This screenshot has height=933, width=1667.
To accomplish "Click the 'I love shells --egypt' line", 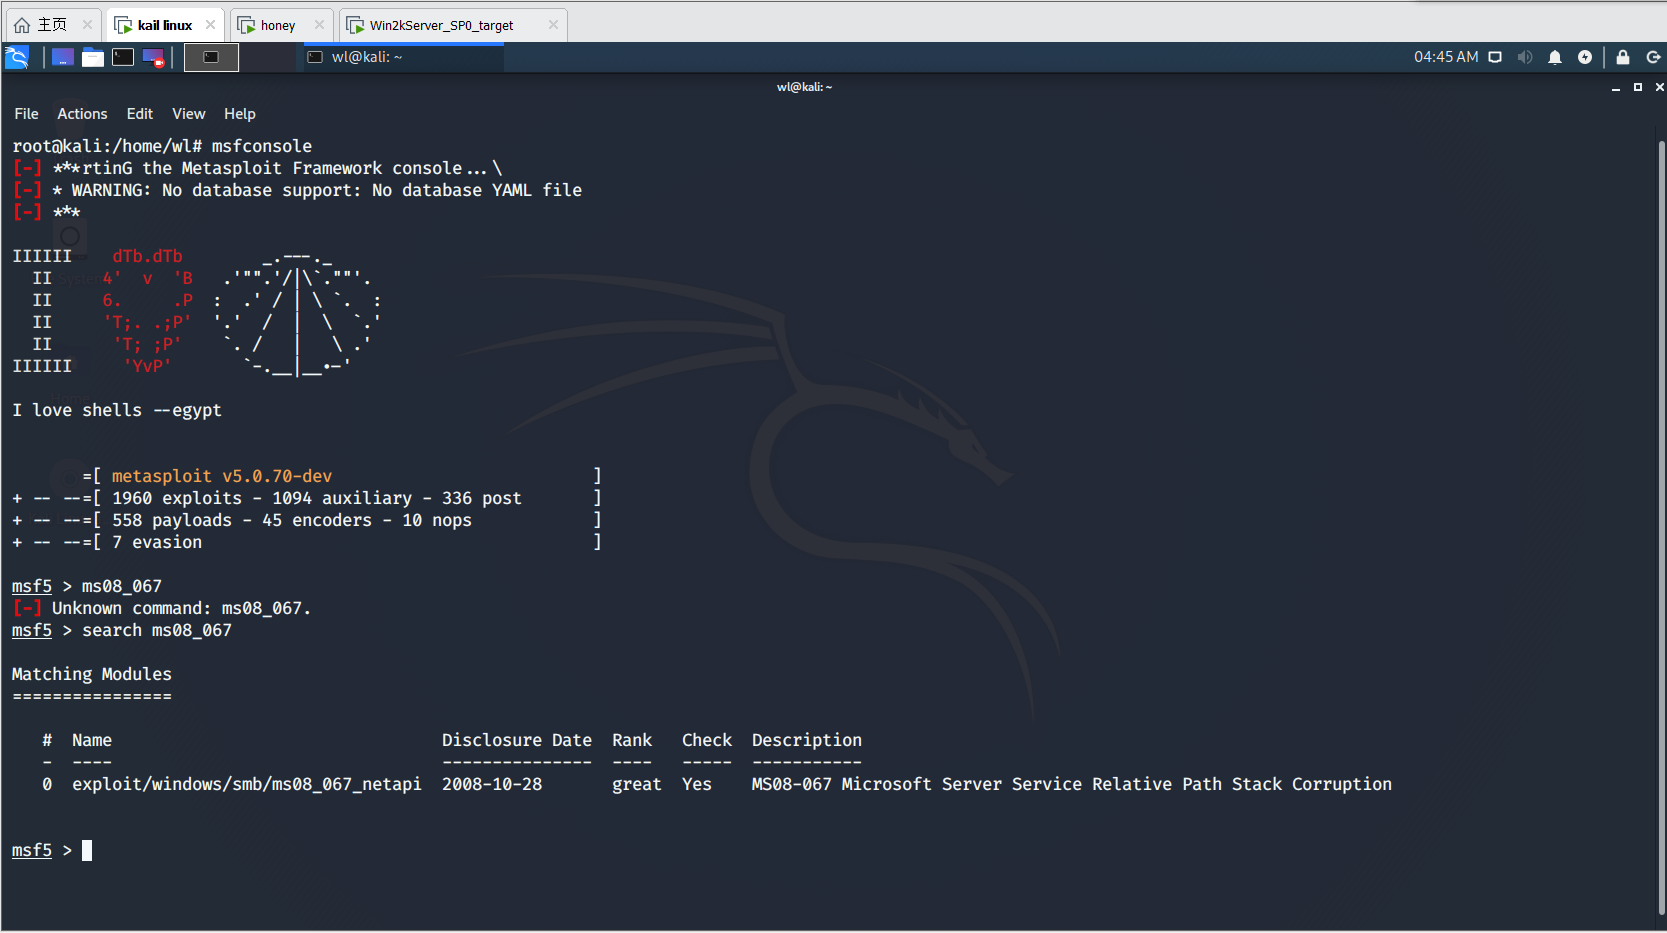I will point(117,411).
